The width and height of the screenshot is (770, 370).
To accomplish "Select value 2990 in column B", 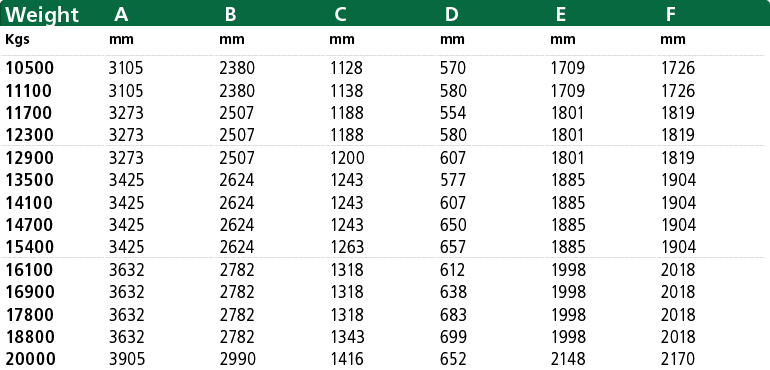I will click(x=238, y=359).
